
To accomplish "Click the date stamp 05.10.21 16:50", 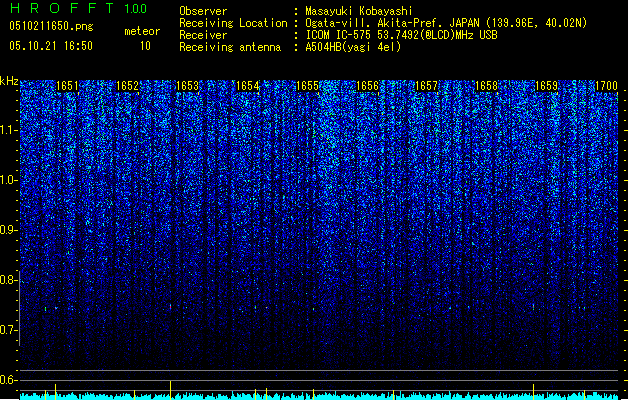I will (x=51, y=46).
